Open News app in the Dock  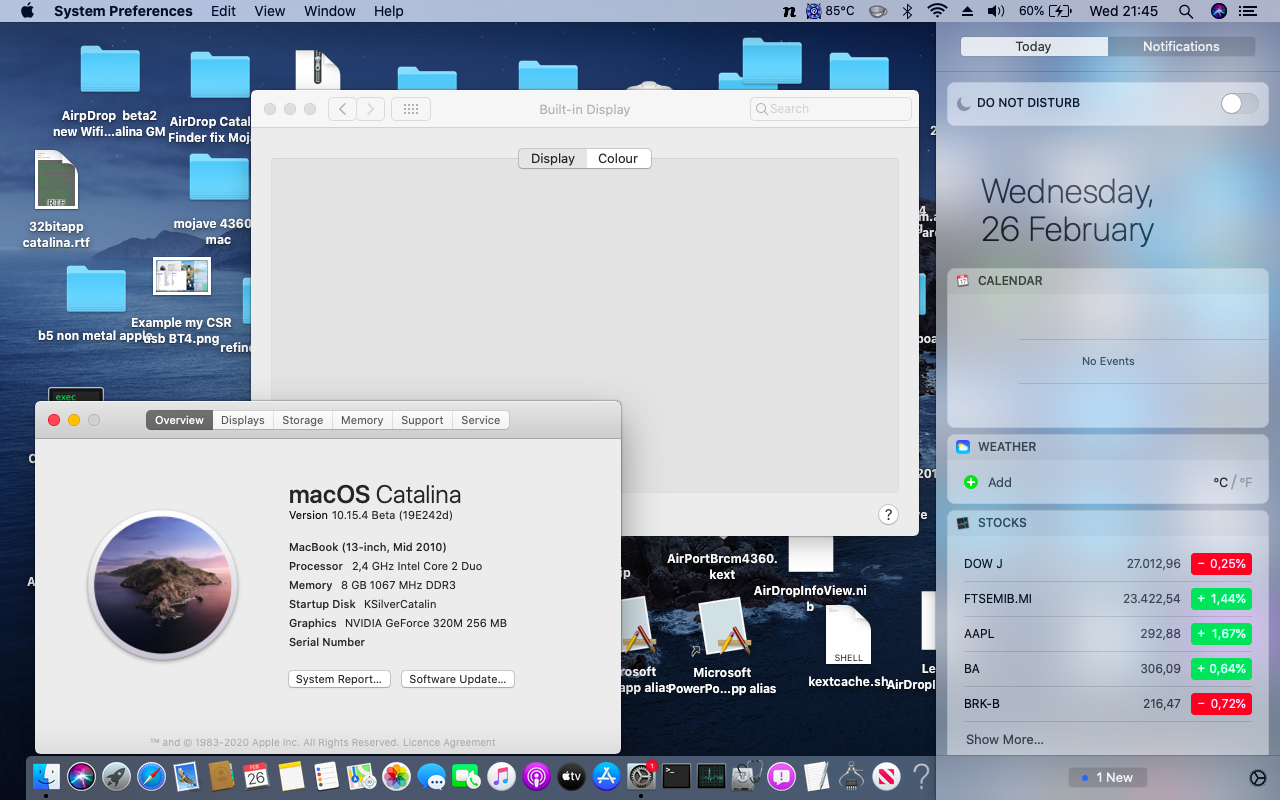tap(886, 775)
